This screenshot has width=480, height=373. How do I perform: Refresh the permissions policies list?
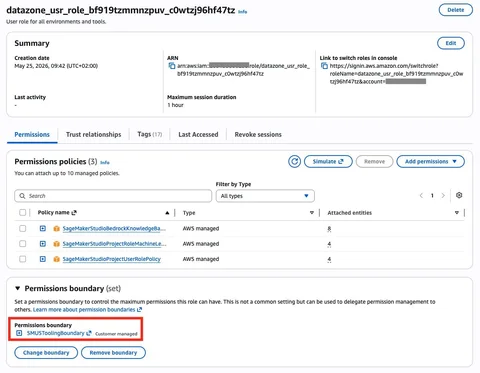pyautogui.click(x=294, y=162)
